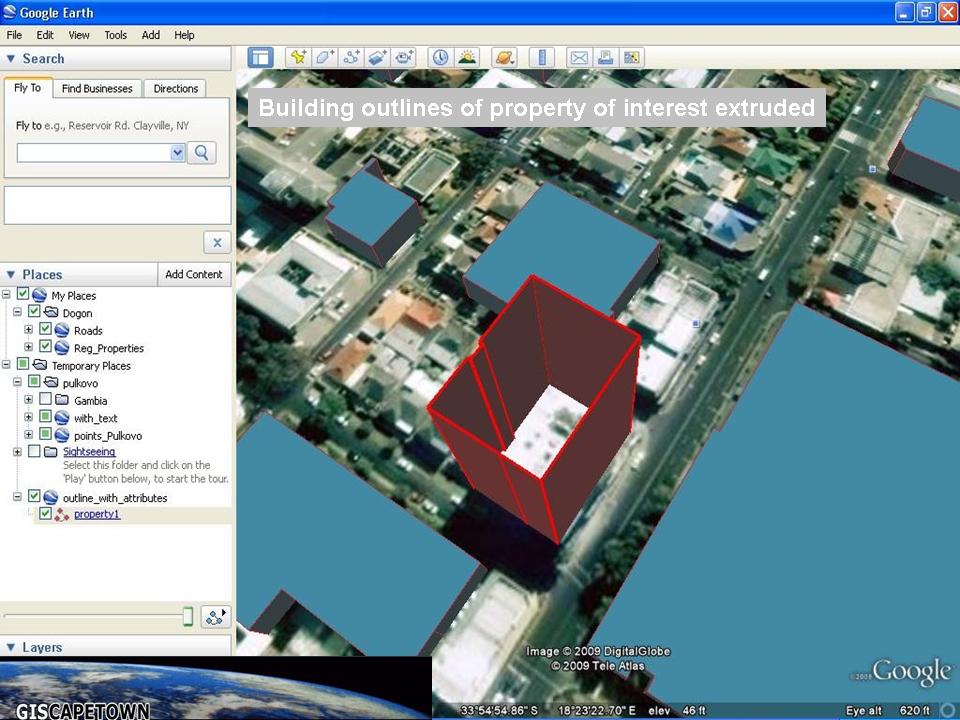The height and width of the screenshot is (720, 960).
Task: Uncheck the property1 checkbox
Action: pos(45,514)
